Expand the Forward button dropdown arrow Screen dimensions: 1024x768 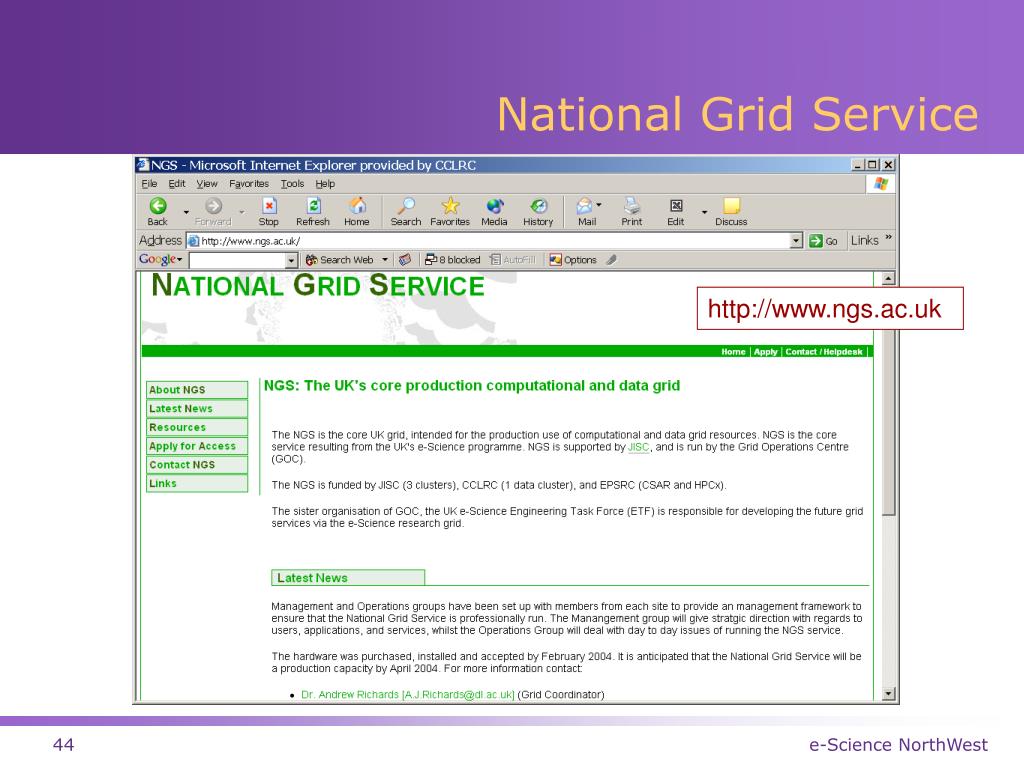[x=242, y=212]
